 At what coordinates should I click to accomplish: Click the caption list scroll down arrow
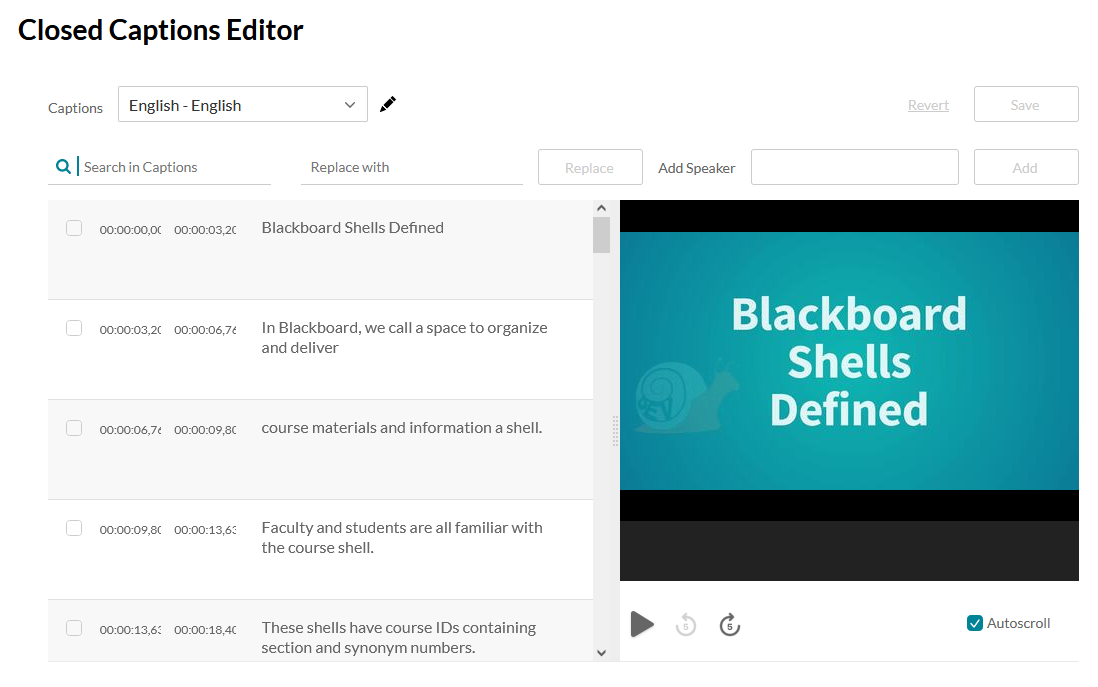(x=601, y=653)
